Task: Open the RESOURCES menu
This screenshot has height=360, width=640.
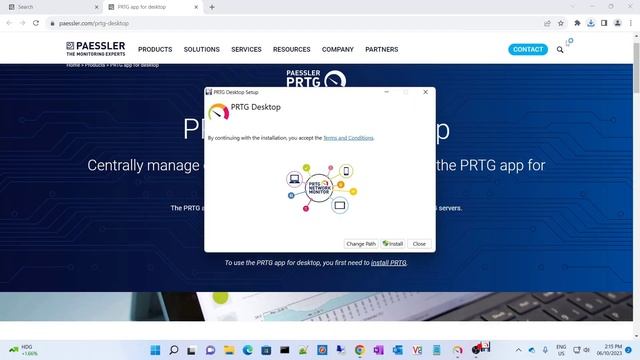Action: pos(291,49)
